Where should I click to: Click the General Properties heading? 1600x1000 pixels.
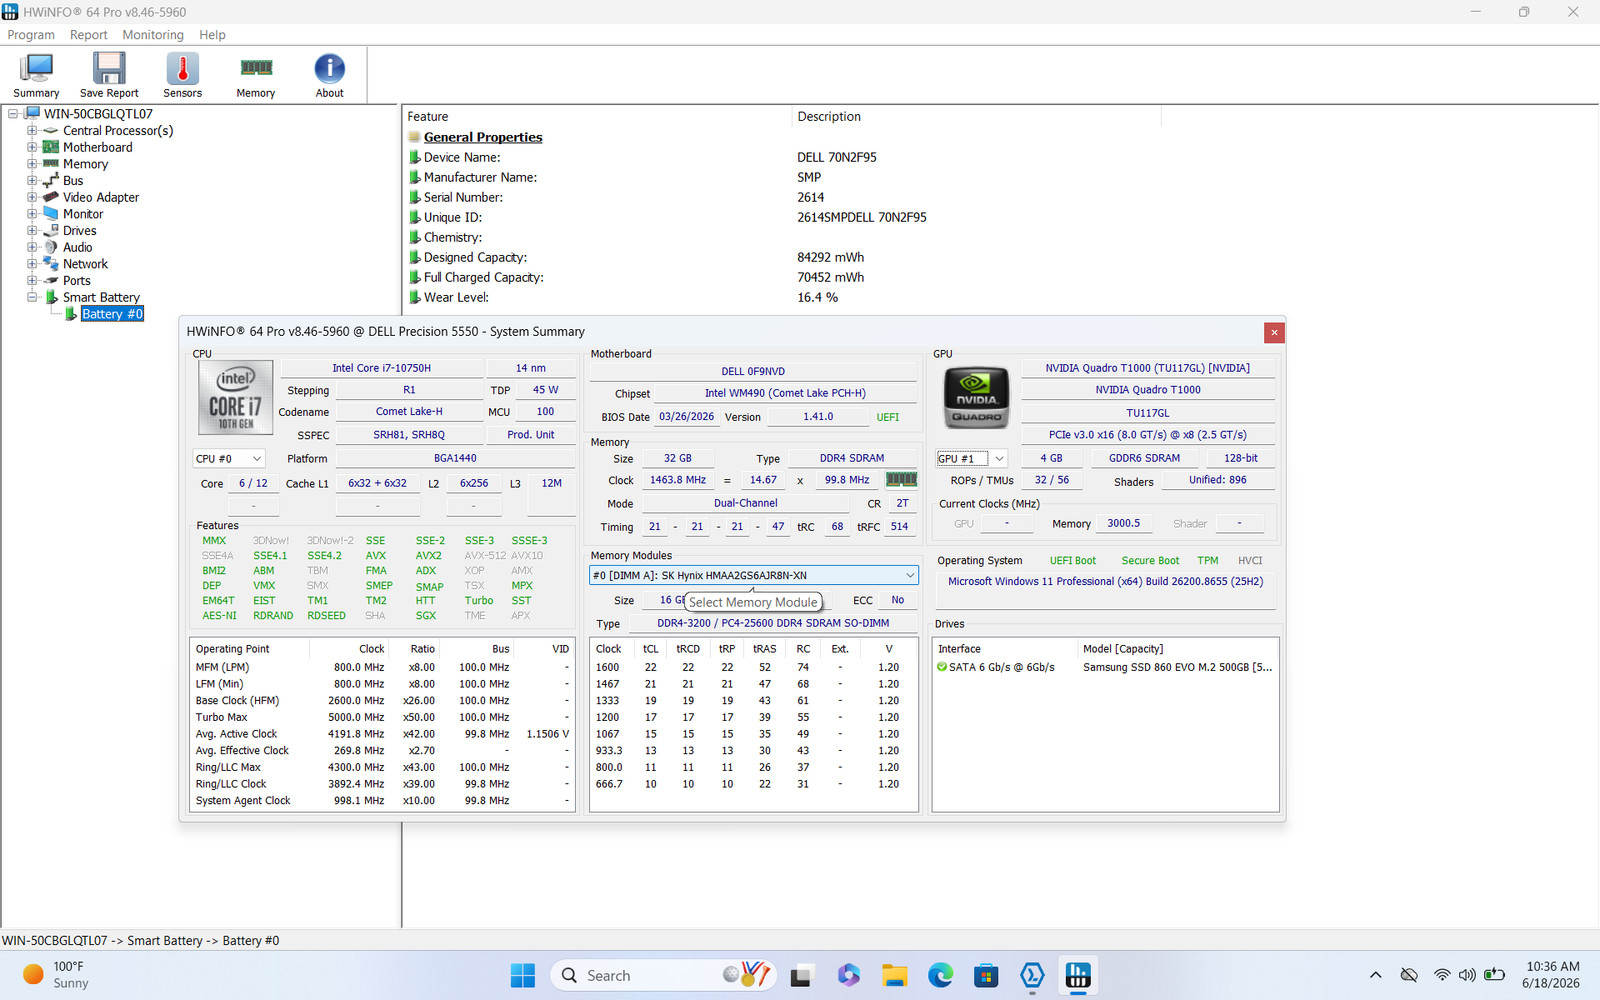[483, 137]
